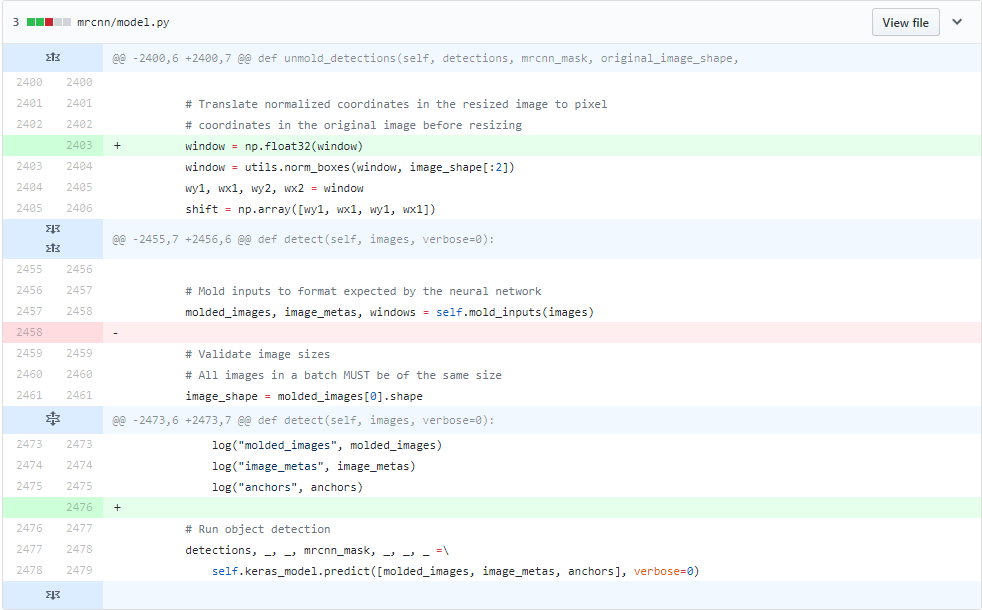
Task: Open View file for model.py
Action: pos(905,23)
